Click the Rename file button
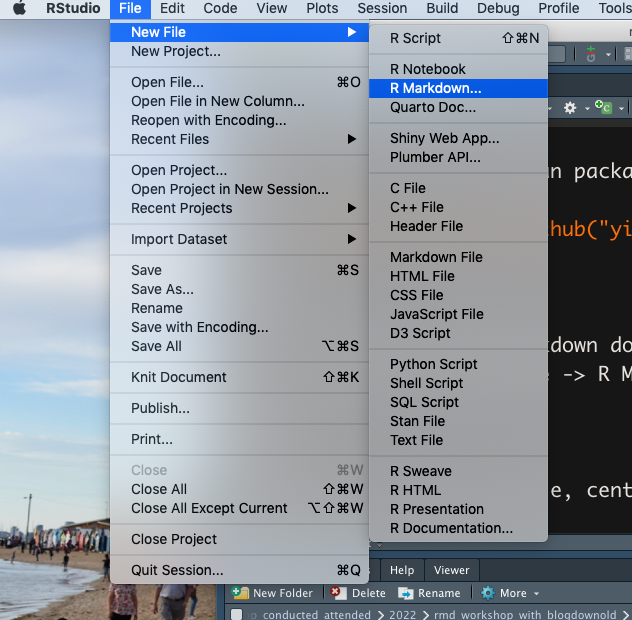Image resolution: width=632 pixels, height=620 pixels. coord(429,593)
